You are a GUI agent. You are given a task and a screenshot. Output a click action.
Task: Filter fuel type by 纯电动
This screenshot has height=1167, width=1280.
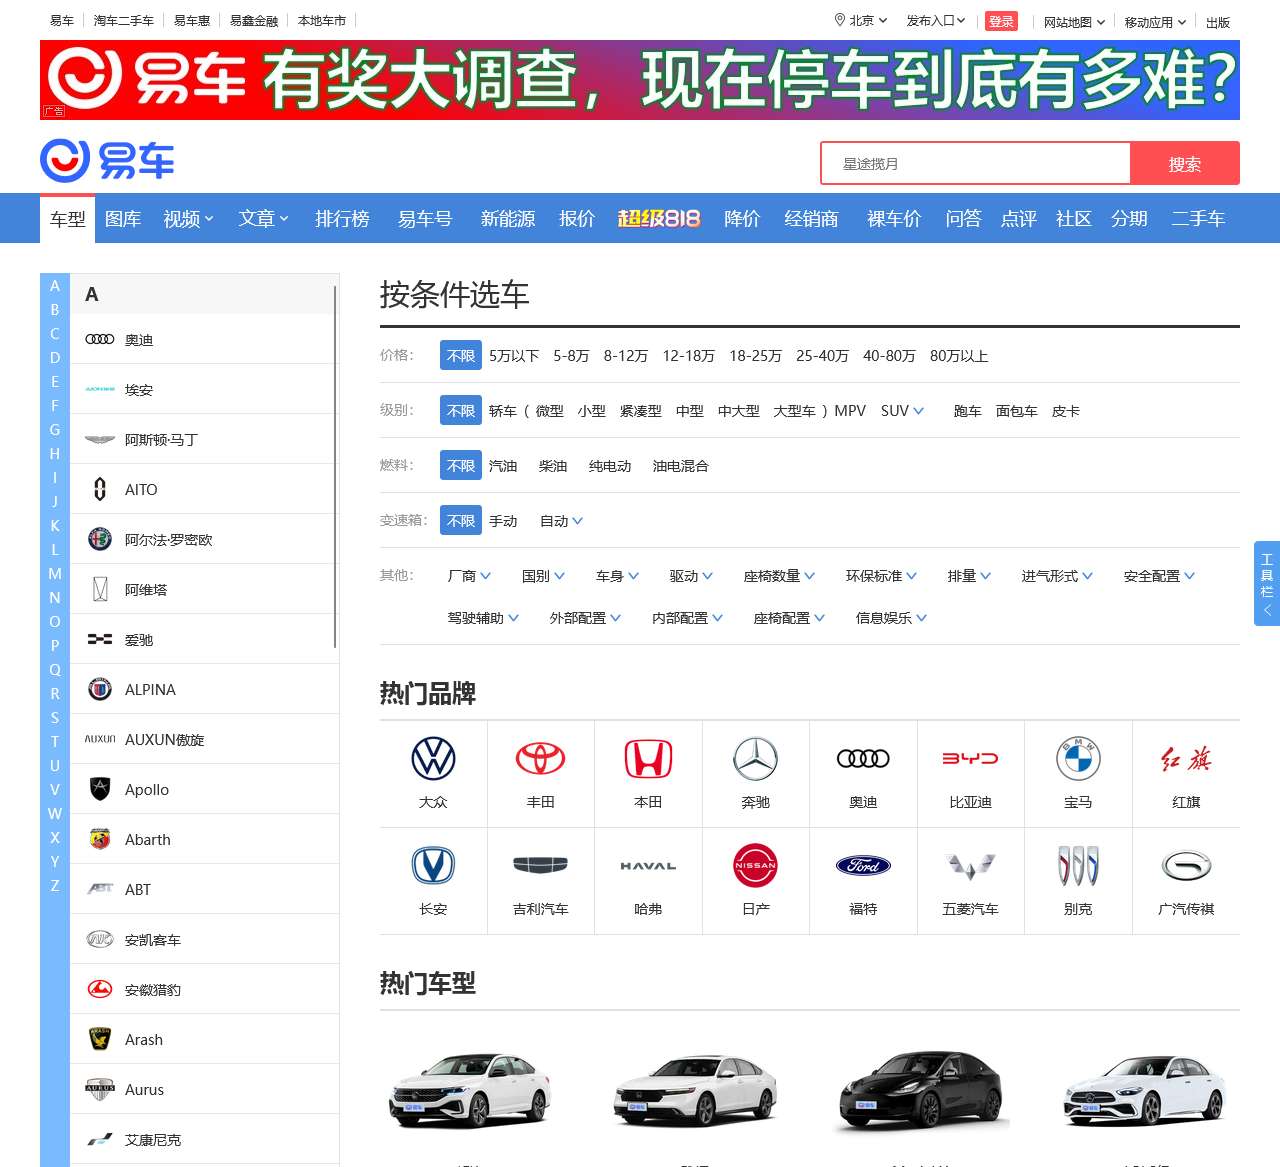pos(610,466)
